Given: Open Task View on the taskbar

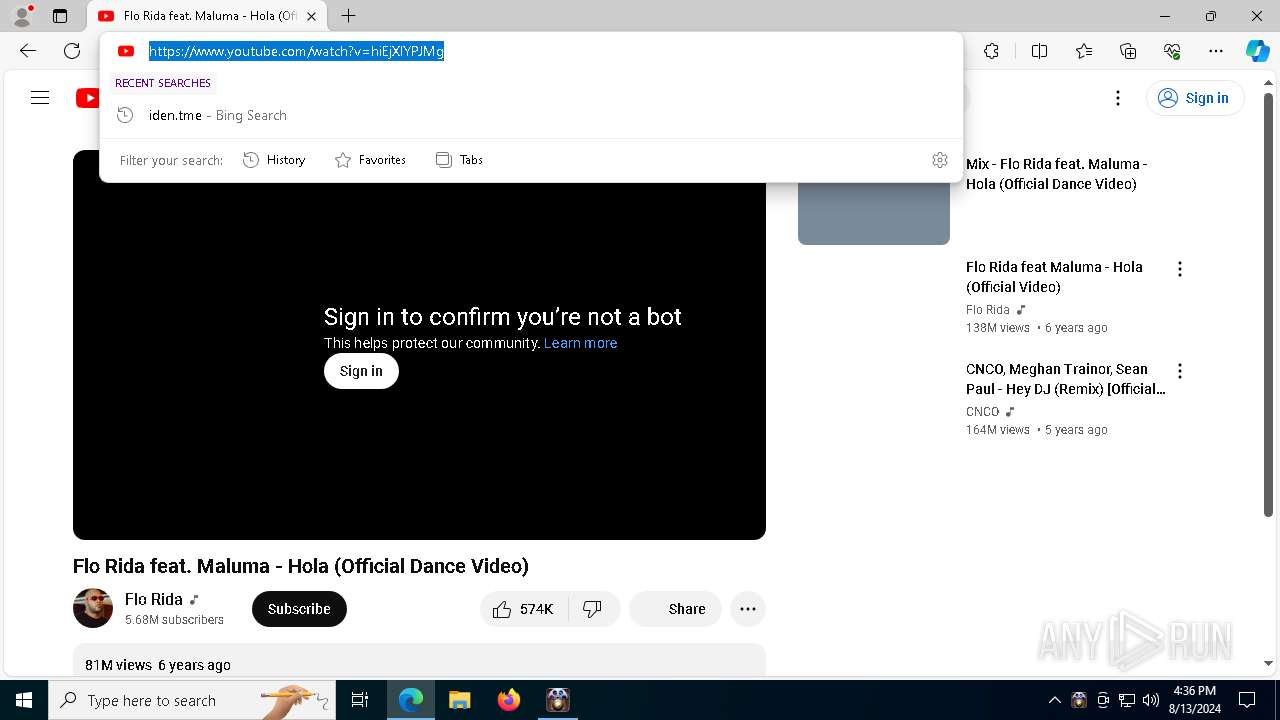Looking at the screenshot, I should pyautogui.click(x=360, y=700).
